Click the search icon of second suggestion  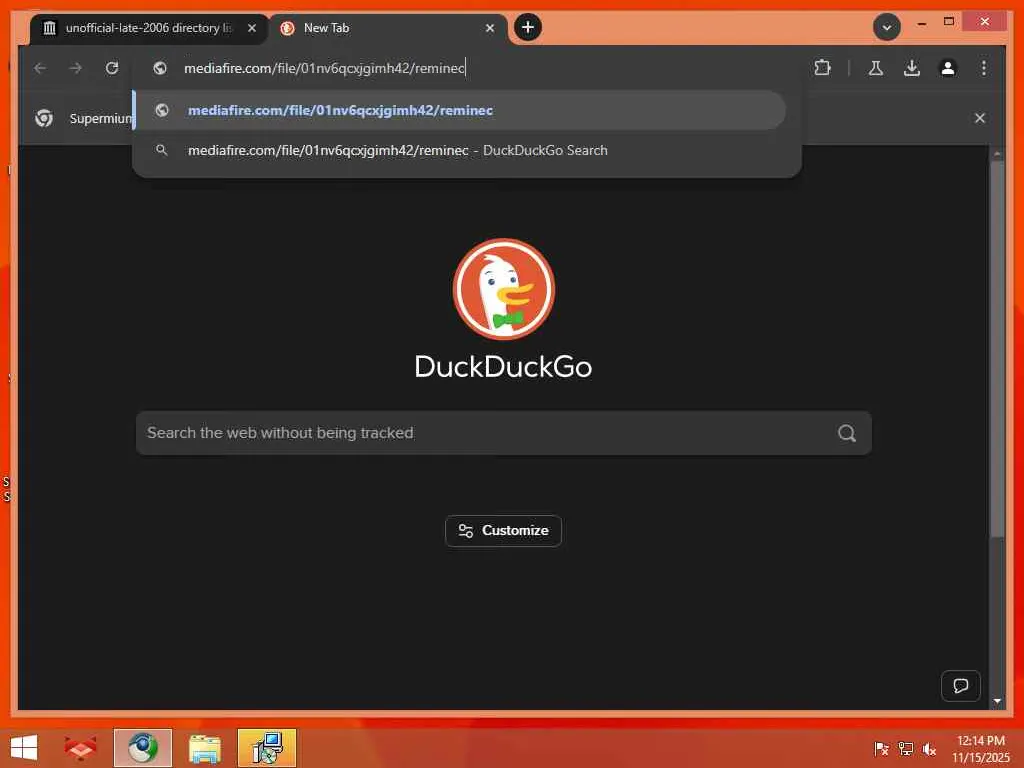162,150
